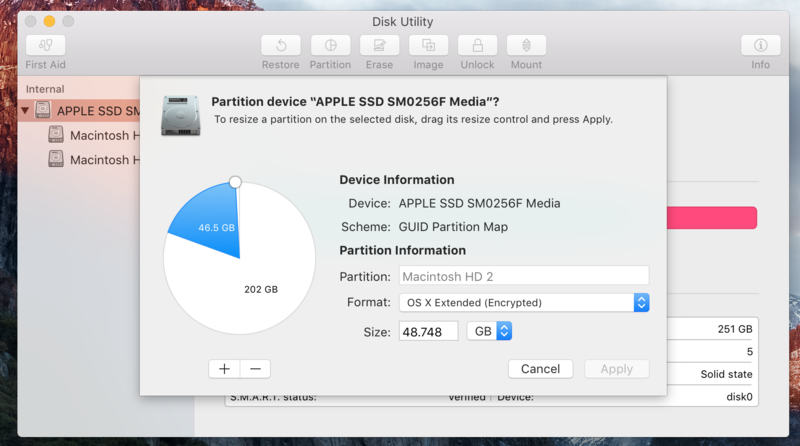Screen dimensions: 800x446
Task: Click the "APPLE SSD SM0256F Media" device text
Action: 479,203
